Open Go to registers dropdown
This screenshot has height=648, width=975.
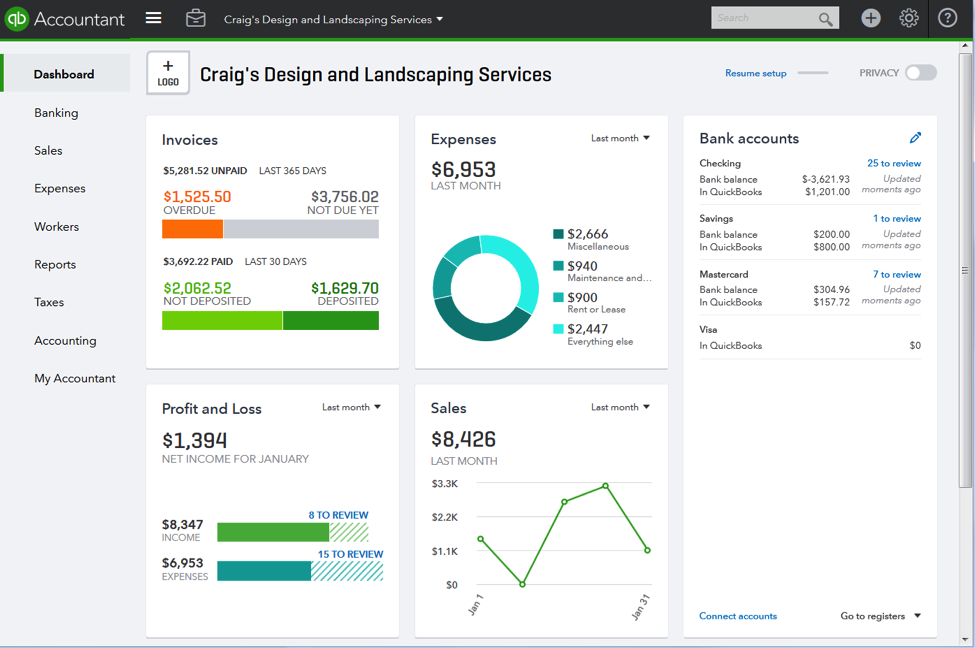[880, 616]
